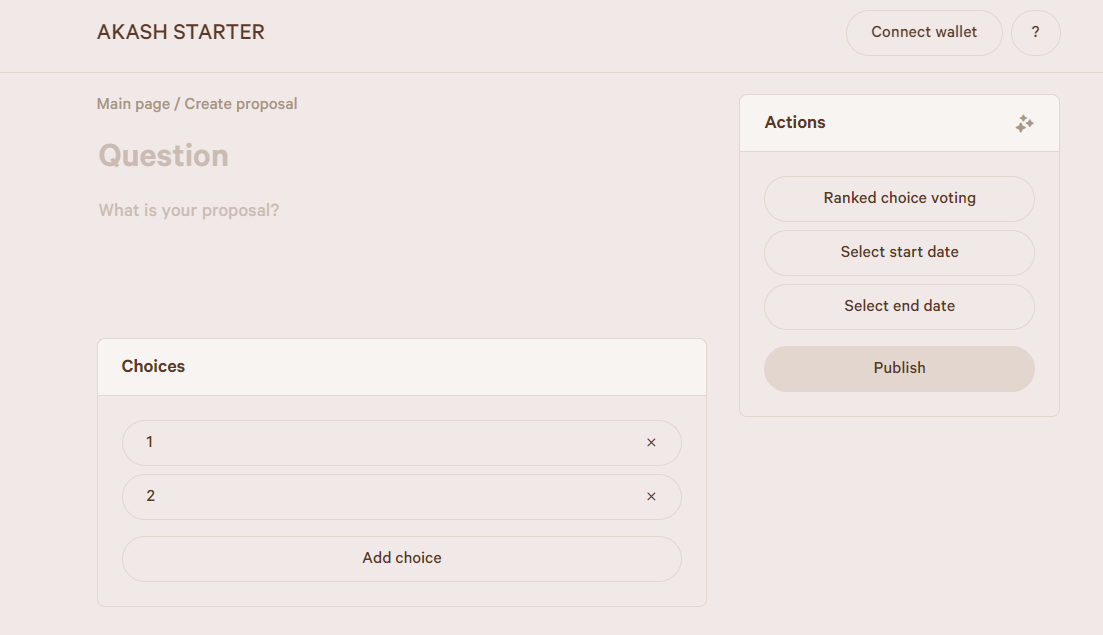Open help with the question mark button
Viewport: 1103px width, 635px height.
click(x=1035, y=32)
